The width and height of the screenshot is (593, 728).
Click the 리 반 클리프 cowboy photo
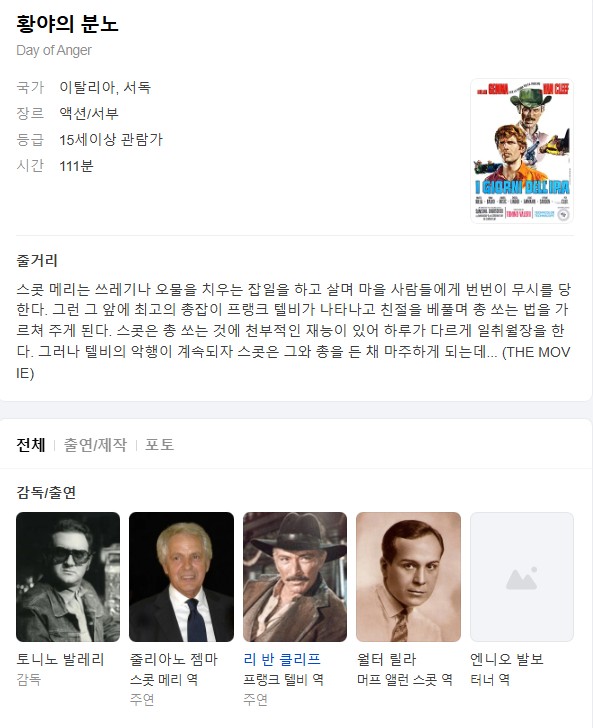click(295, 577)
